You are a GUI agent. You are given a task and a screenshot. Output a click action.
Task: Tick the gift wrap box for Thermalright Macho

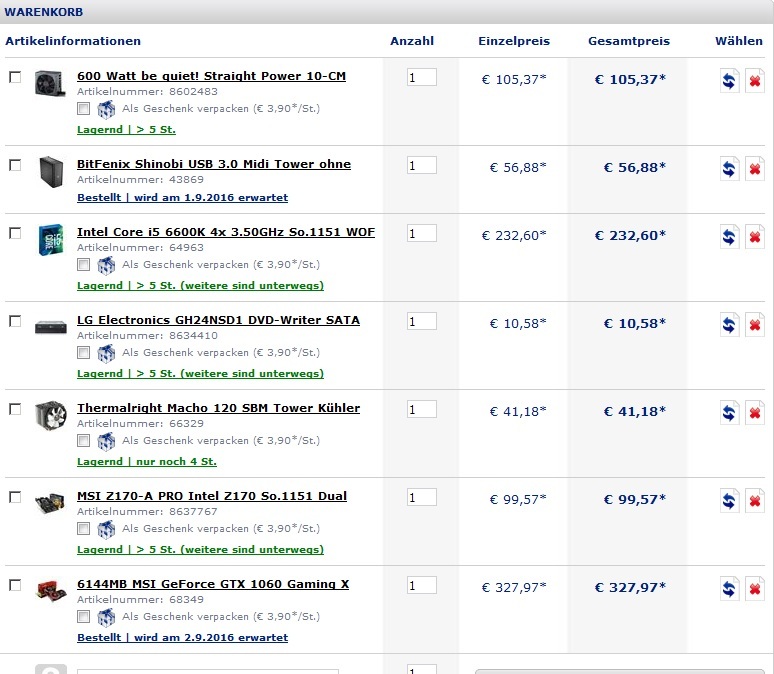[84, 440]
